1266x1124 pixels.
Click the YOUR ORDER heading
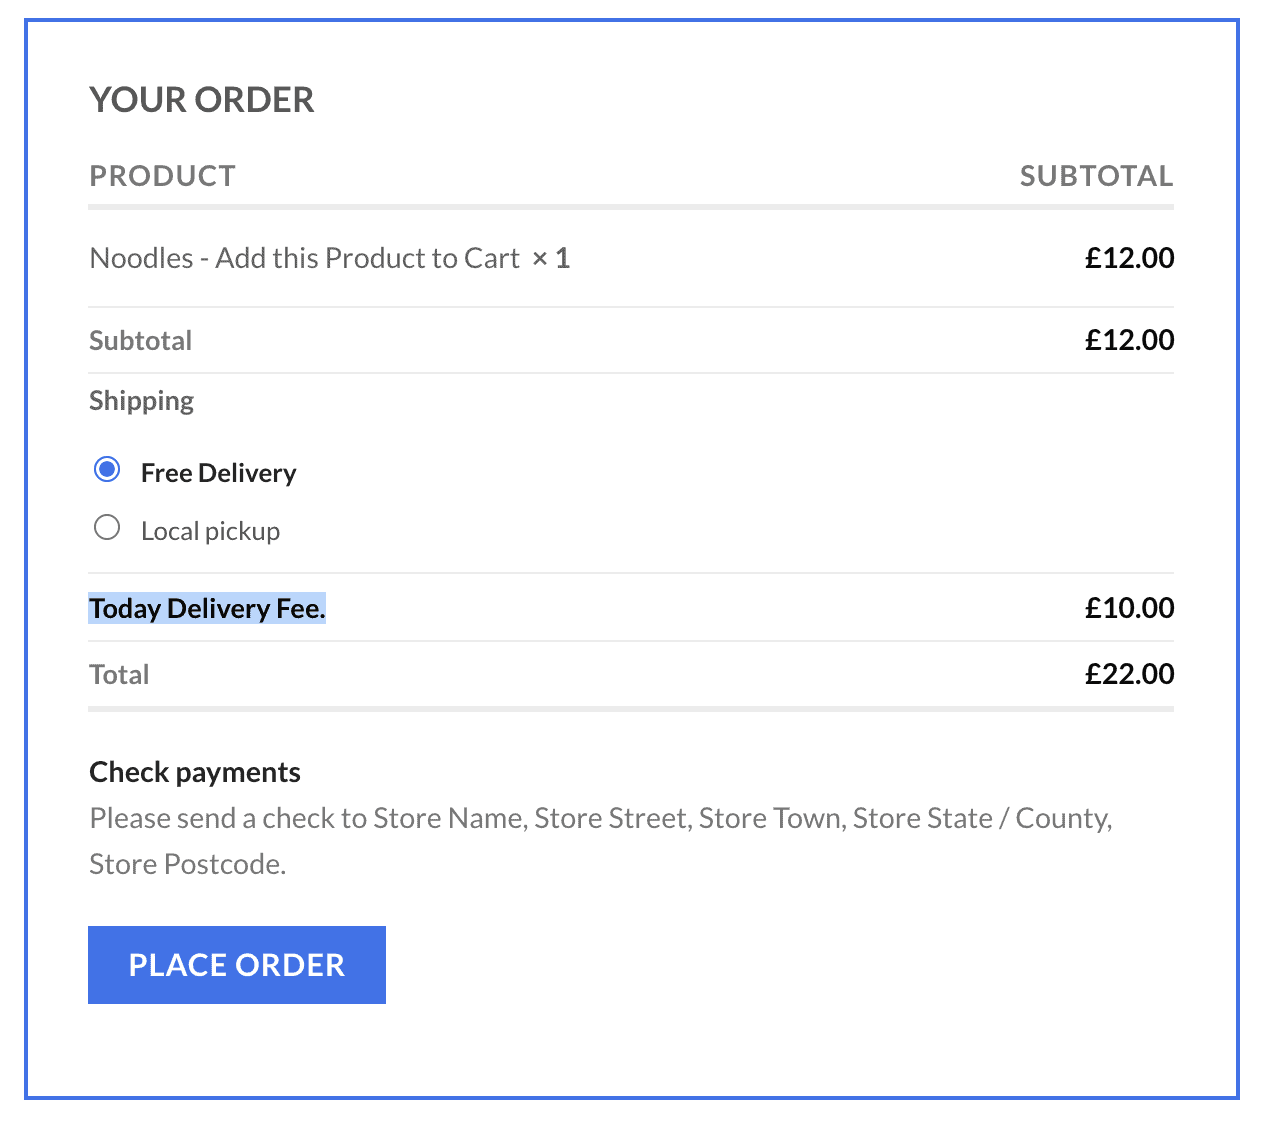pos(201,99)
